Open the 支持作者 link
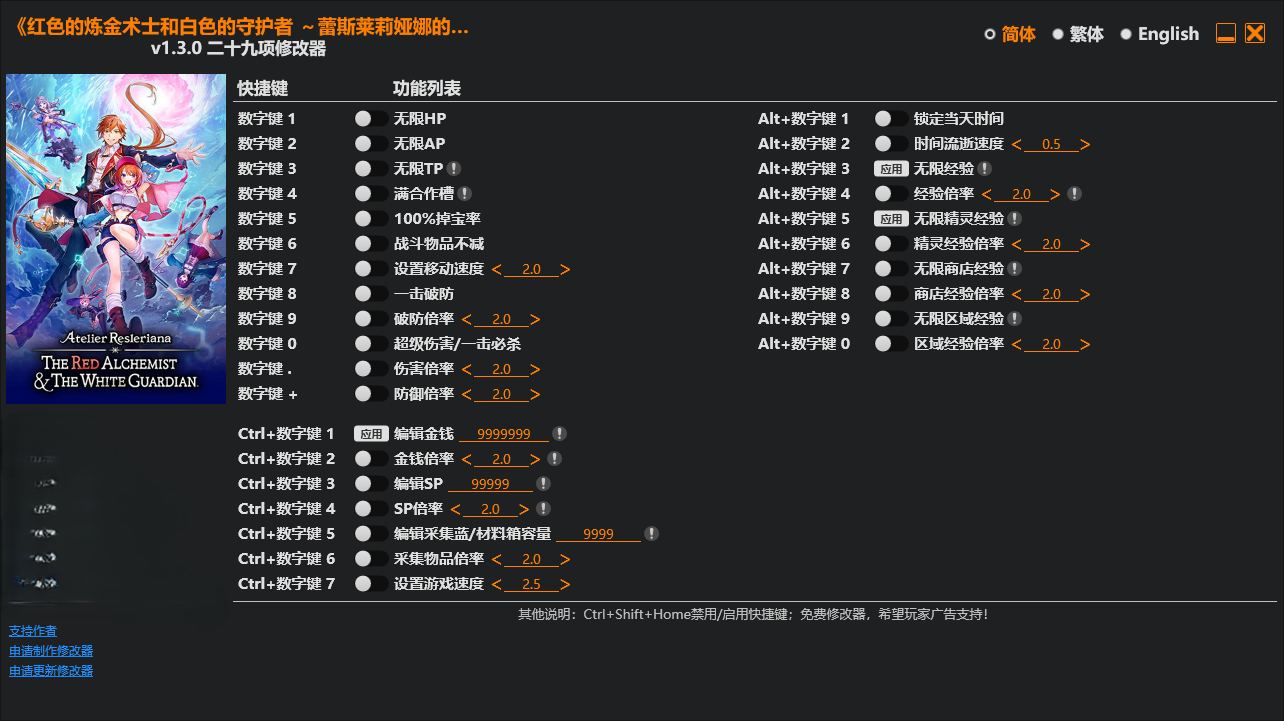 pos(33,631)
